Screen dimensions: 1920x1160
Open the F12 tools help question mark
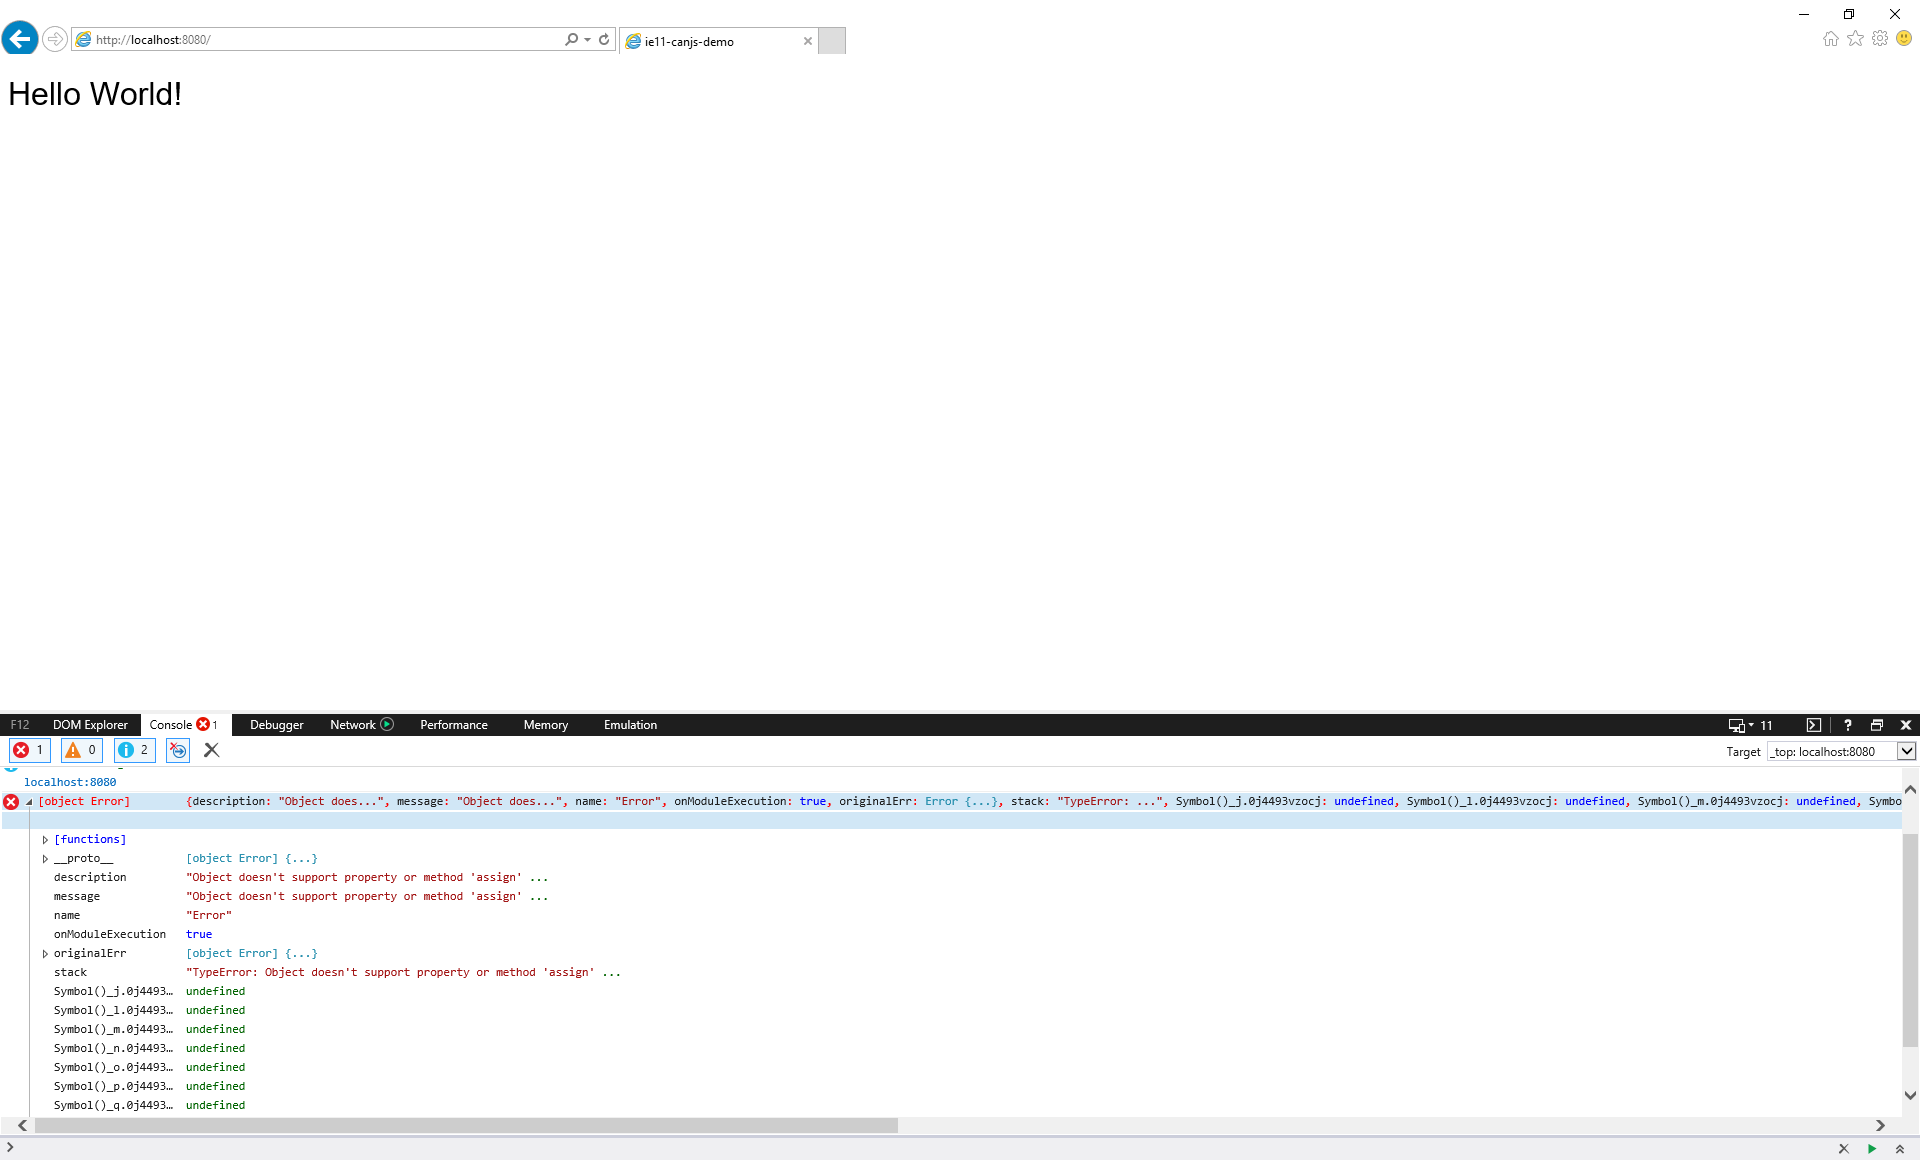click(x=1847, y=725)
